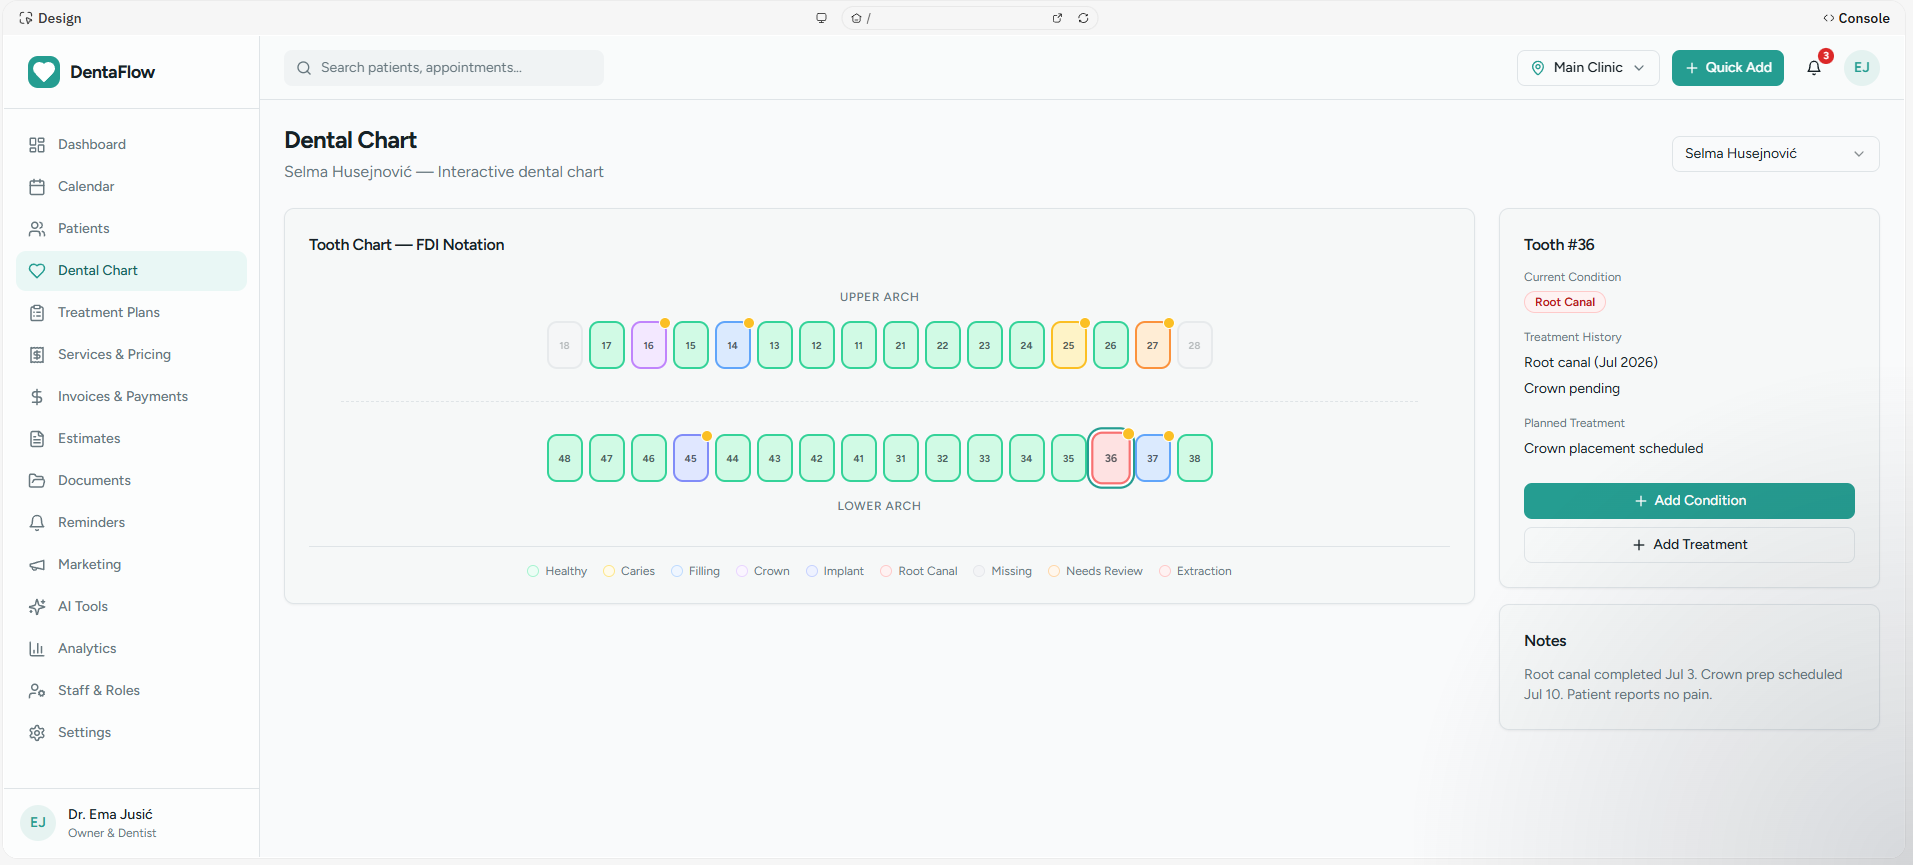The width and height of the screenshot is (1913, 865).
Task: Select filling tooth 14
Action: (733, 345)
